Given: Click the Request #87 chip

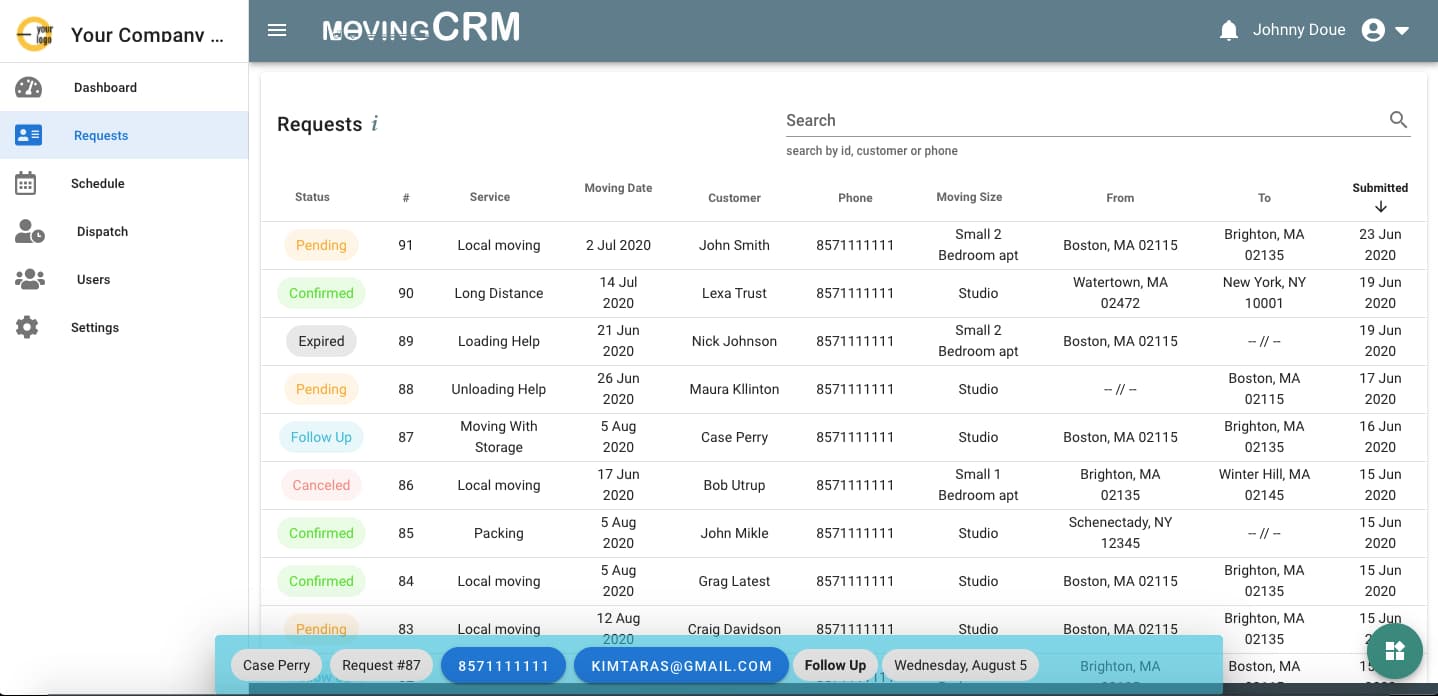Looking at the screenshot, I should tap(381, 665).
